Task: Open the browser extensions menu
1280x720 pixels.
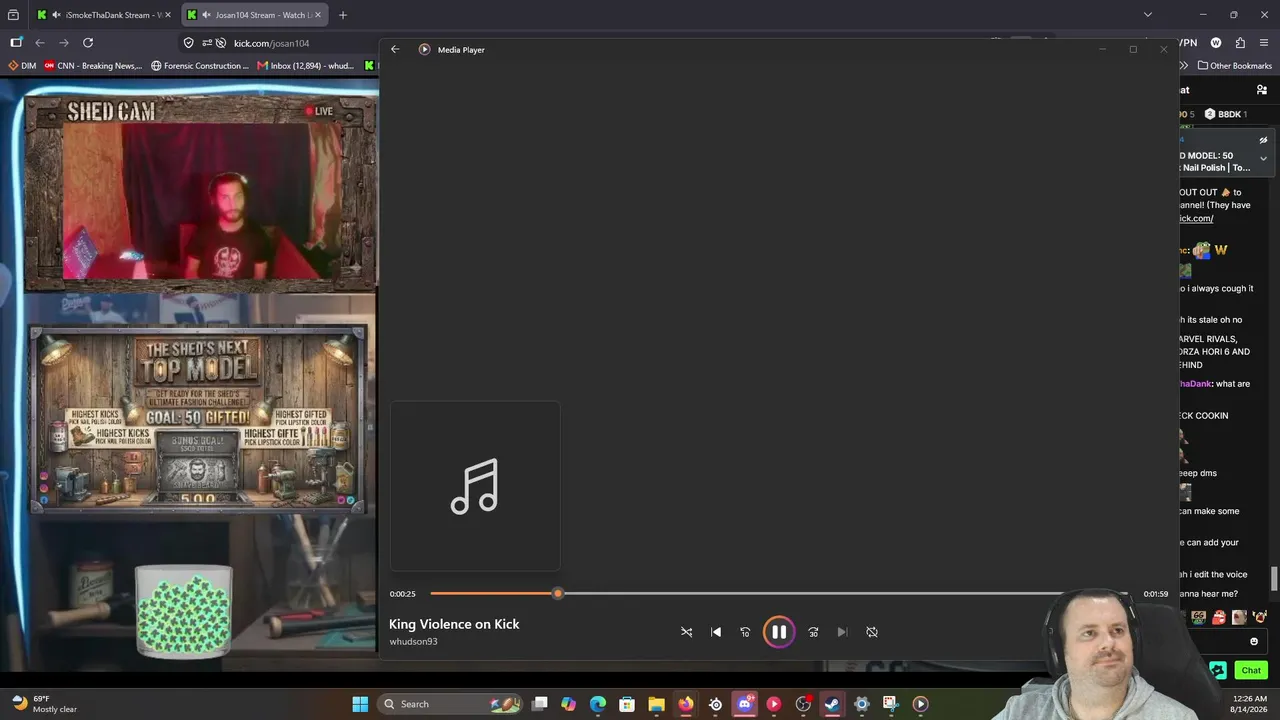Action: 1240,43
